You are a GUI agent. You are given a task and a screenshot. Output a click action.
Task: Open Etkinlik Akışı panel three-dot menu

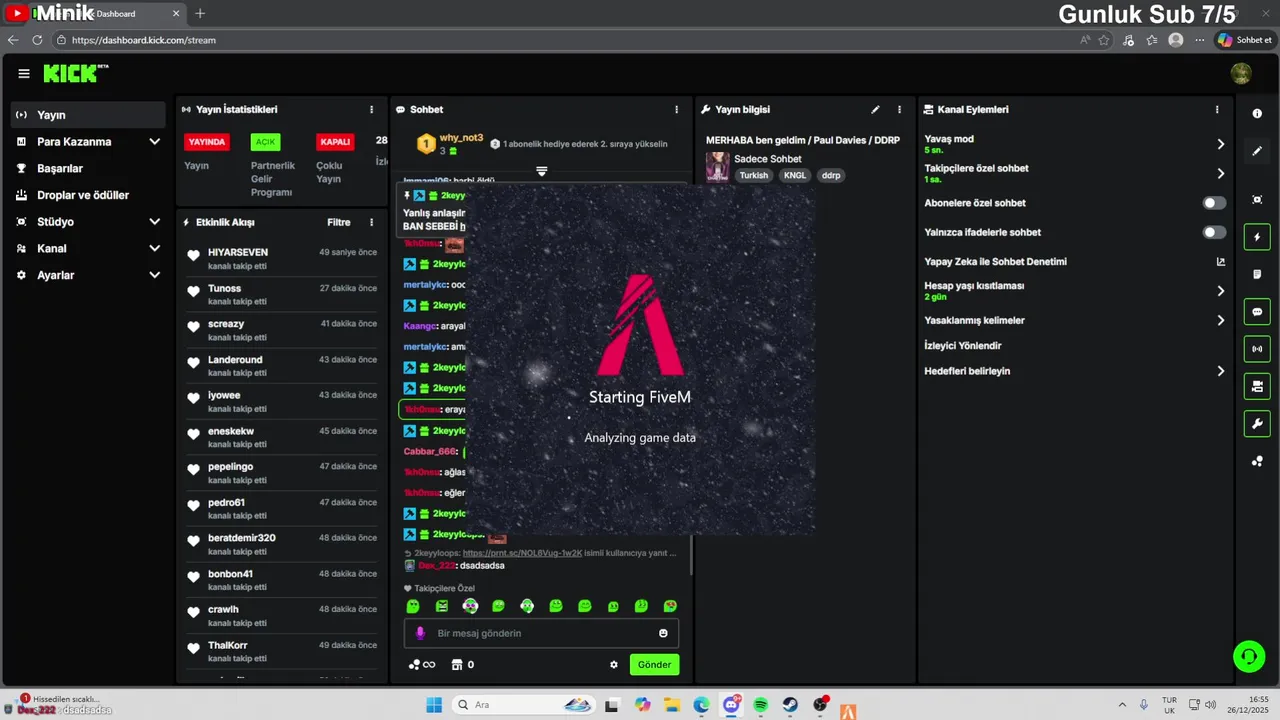pos(371,223)
